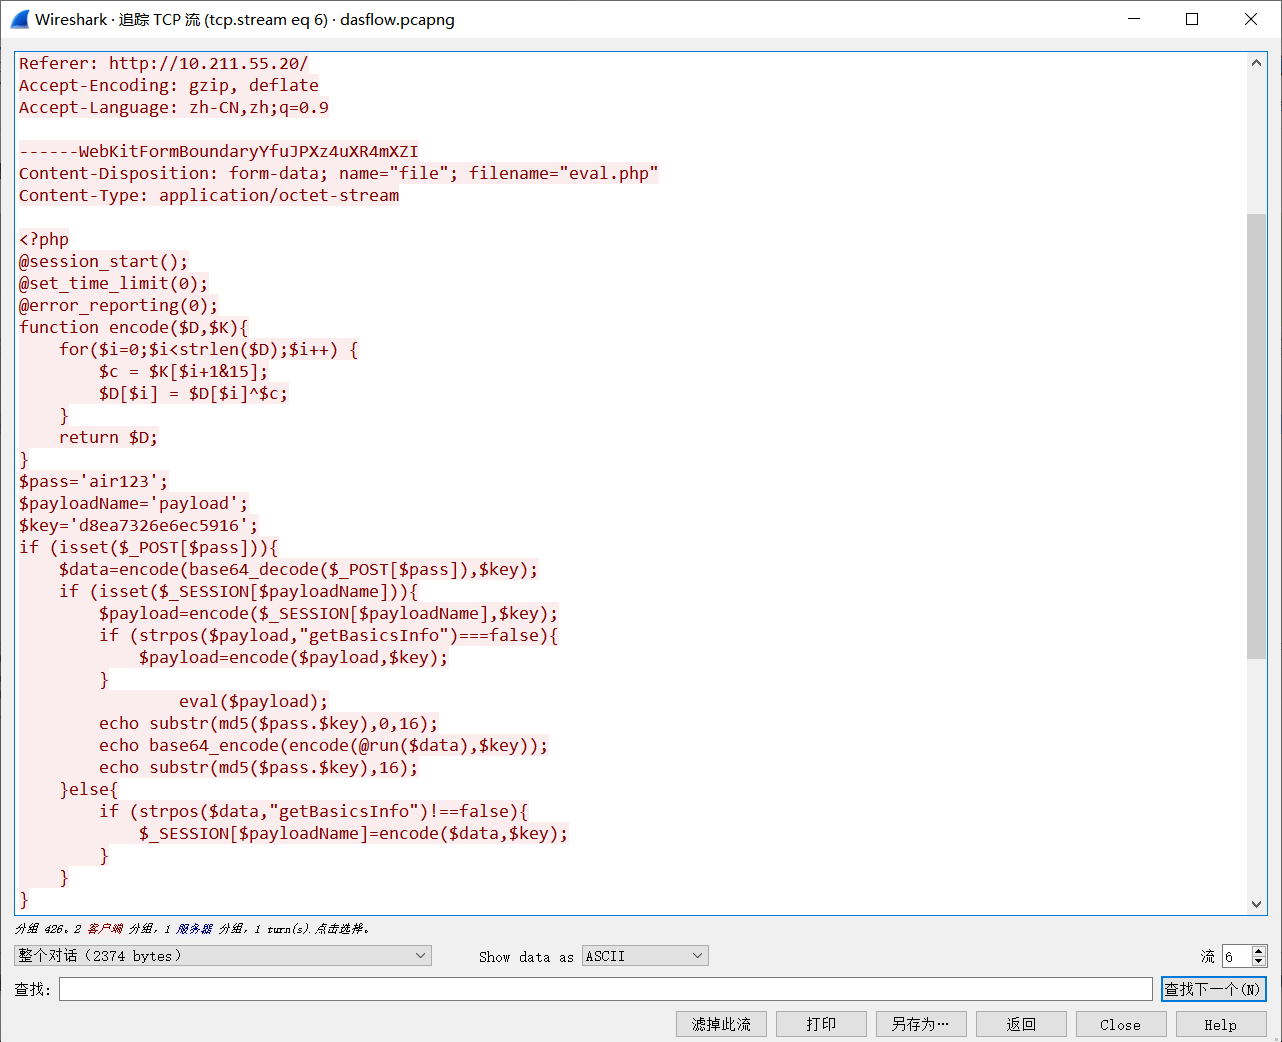Decrease the stream number stepper
Viewport: 1282px width, 1042px height.
[1259, 962]
